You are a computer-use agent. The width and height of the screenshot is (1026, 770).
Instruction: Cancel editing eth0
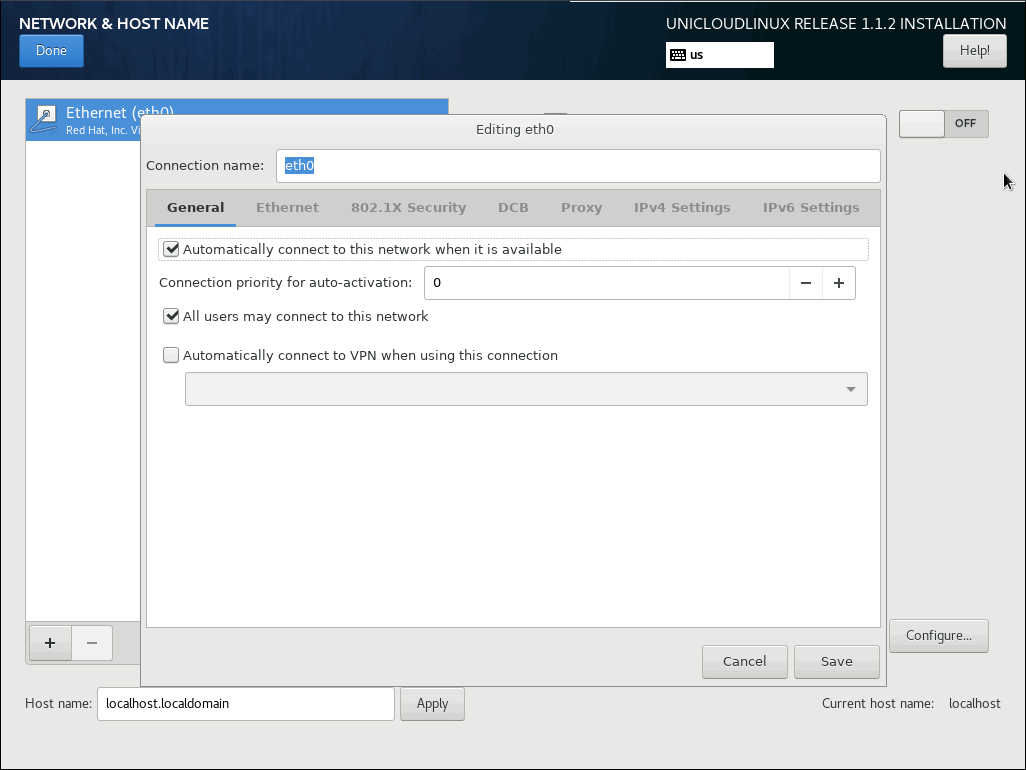pos(745,662)
